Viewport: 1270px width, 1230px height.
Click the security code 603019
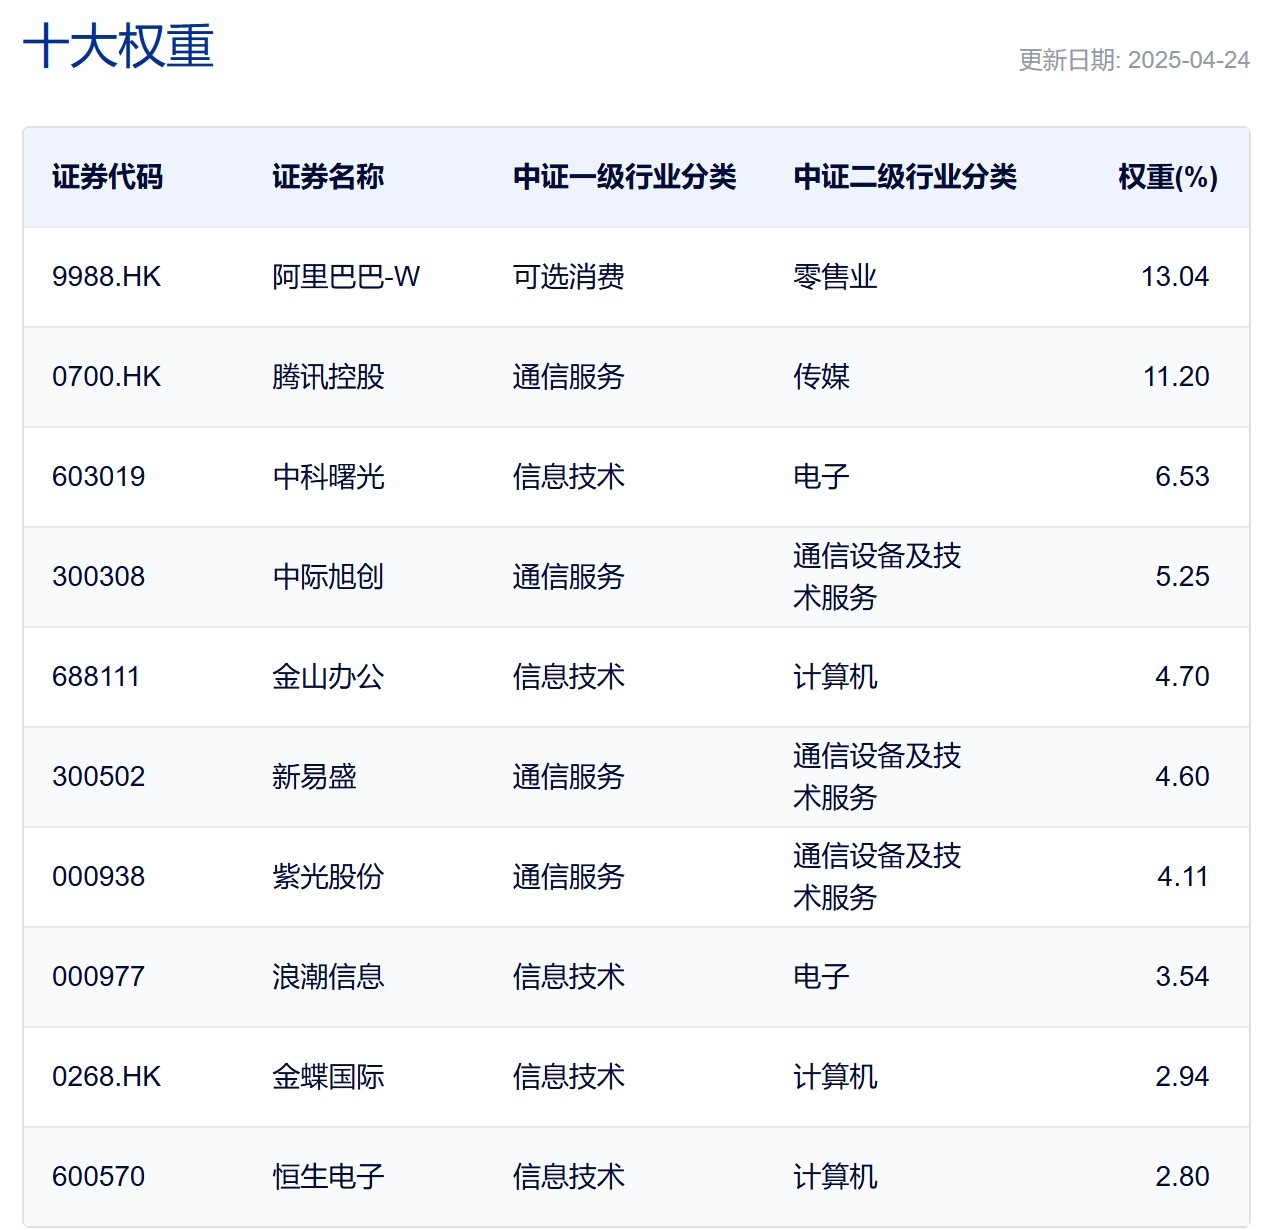[98, 477]
